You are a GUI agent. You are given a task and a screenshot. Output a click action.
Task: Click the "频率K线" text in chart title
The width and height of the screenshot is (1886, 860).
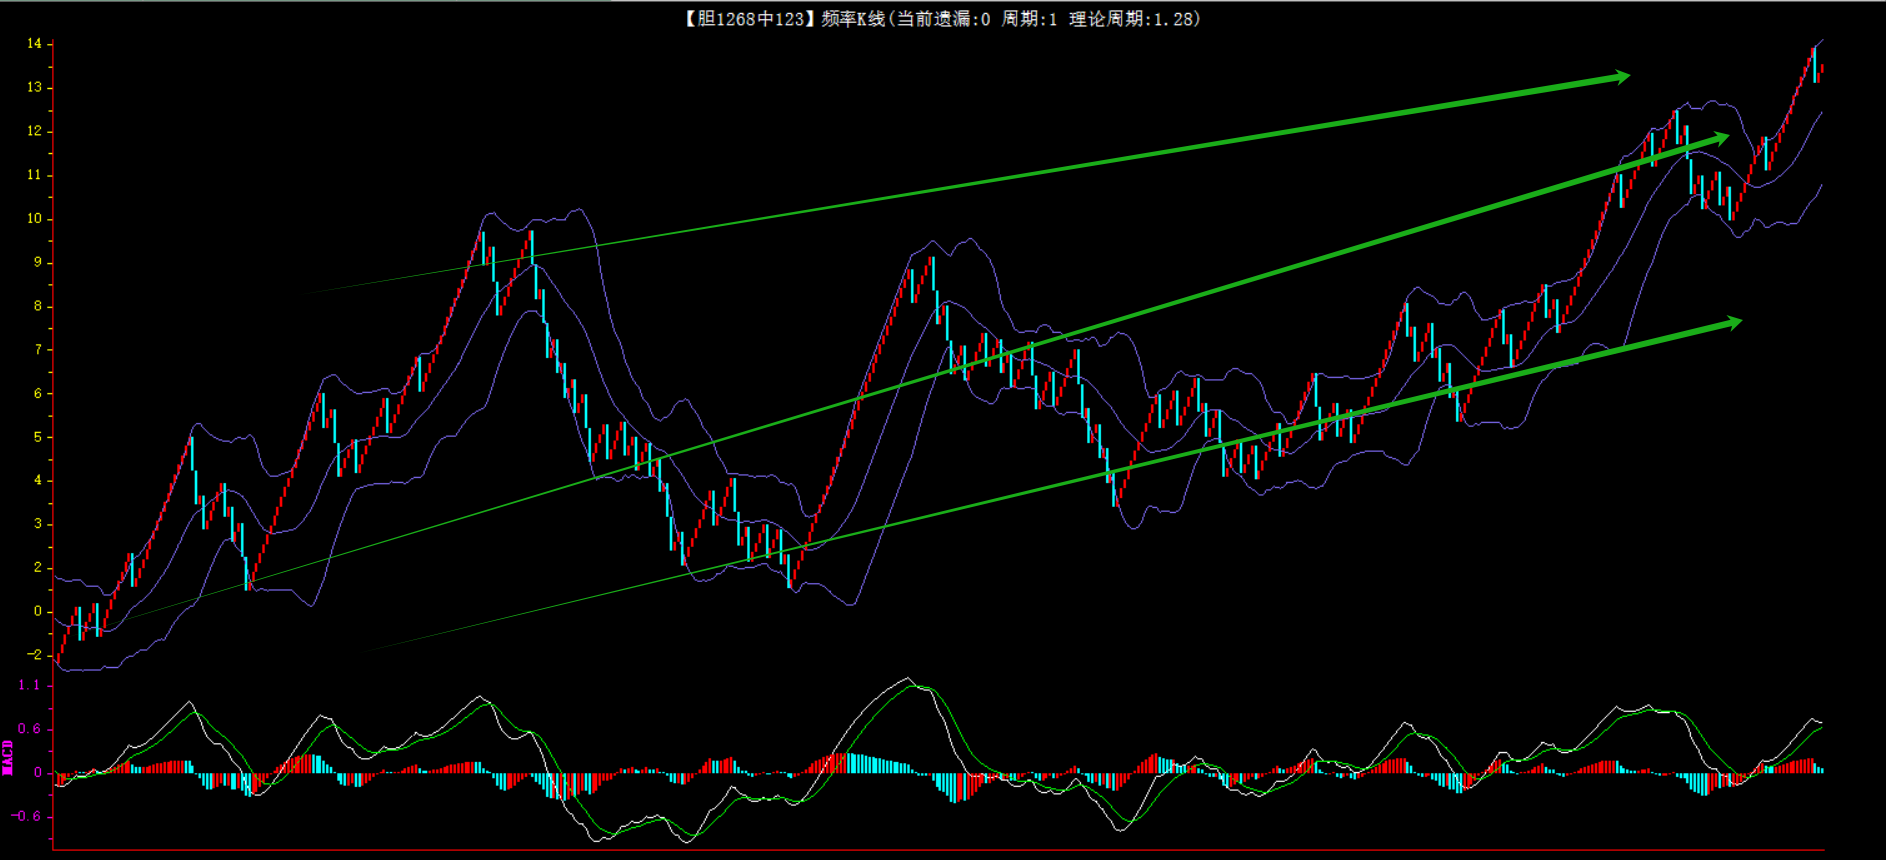(x=853, y=19)
